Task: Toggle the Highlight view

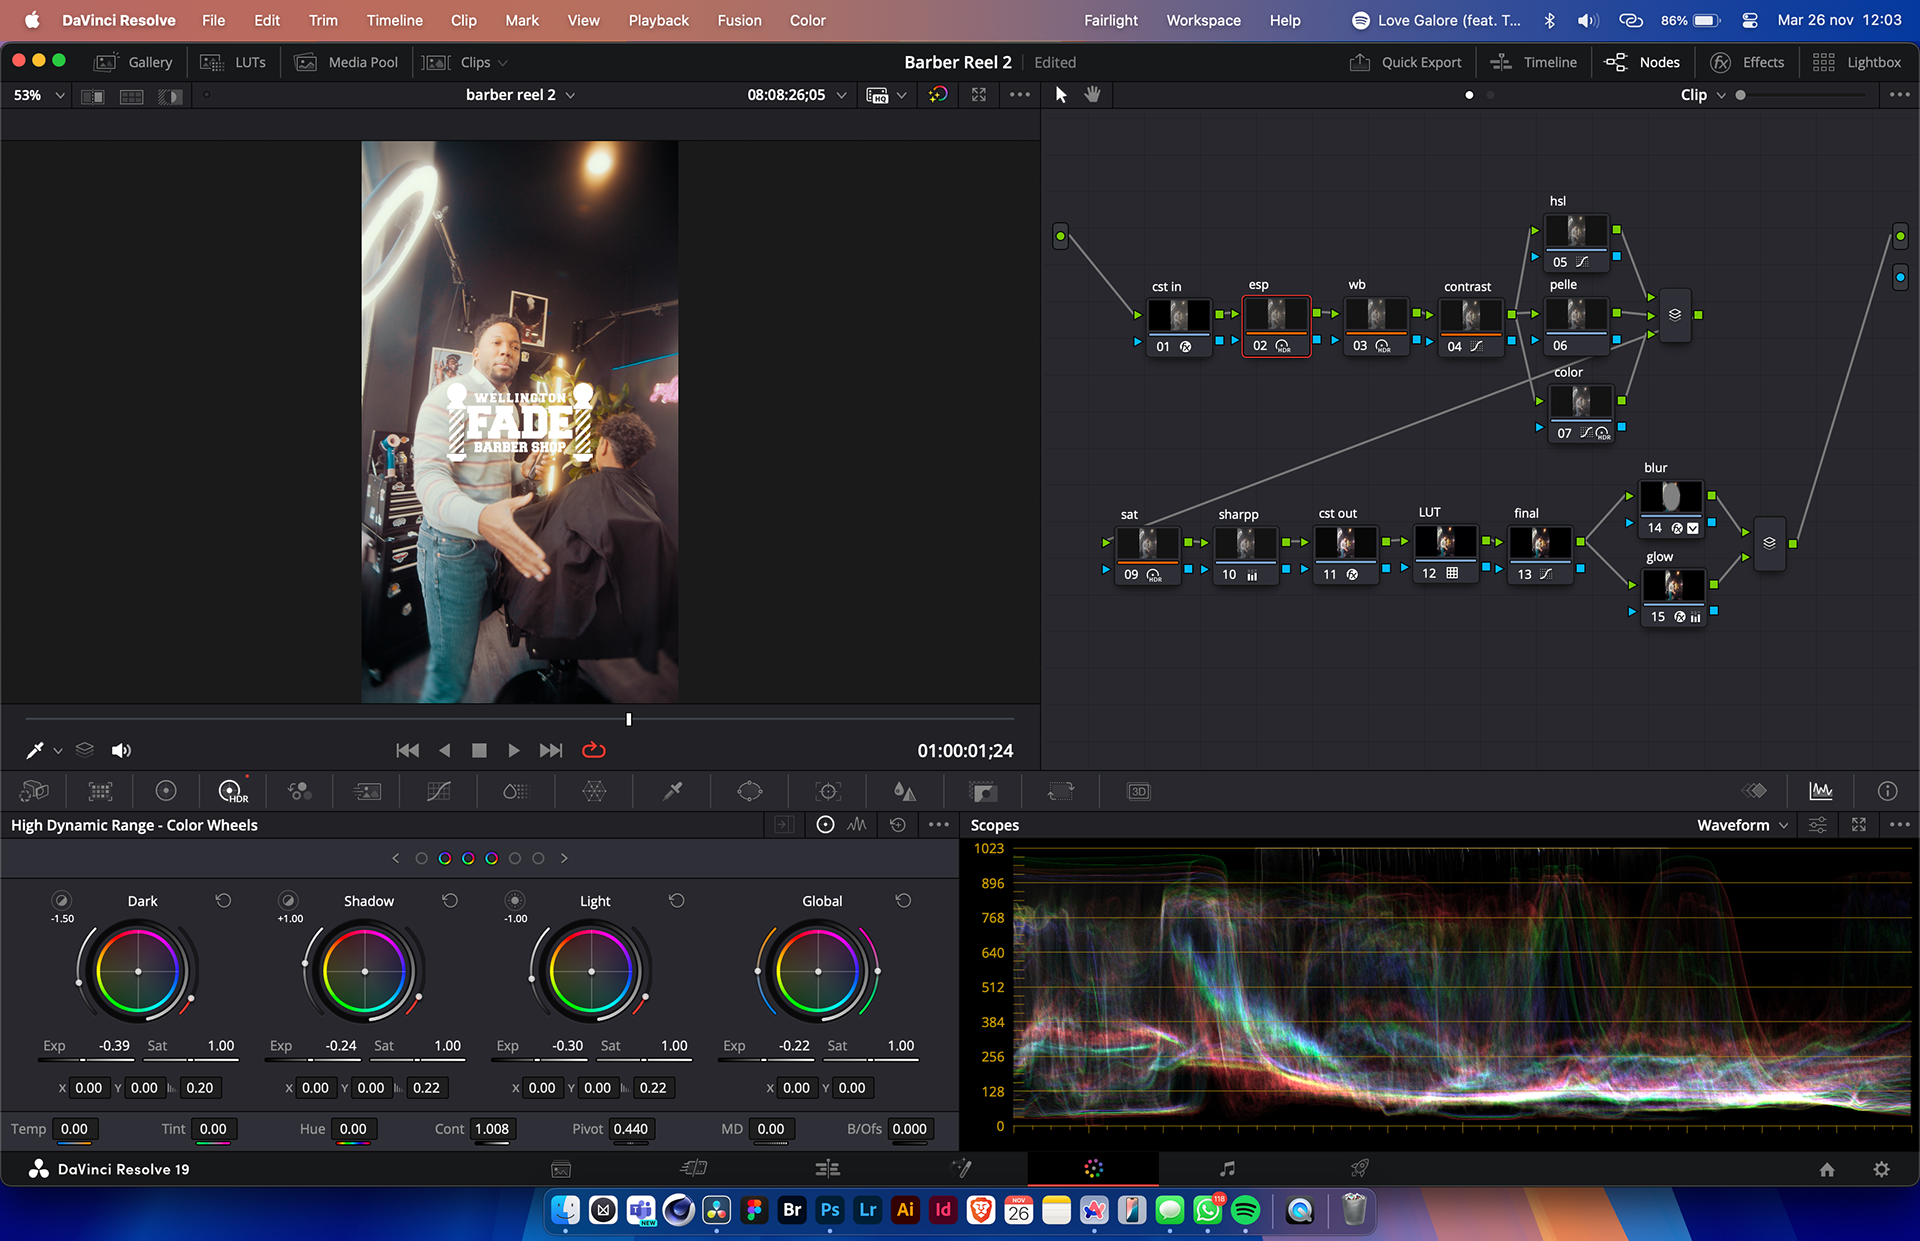Action: (x=170, y=96)
